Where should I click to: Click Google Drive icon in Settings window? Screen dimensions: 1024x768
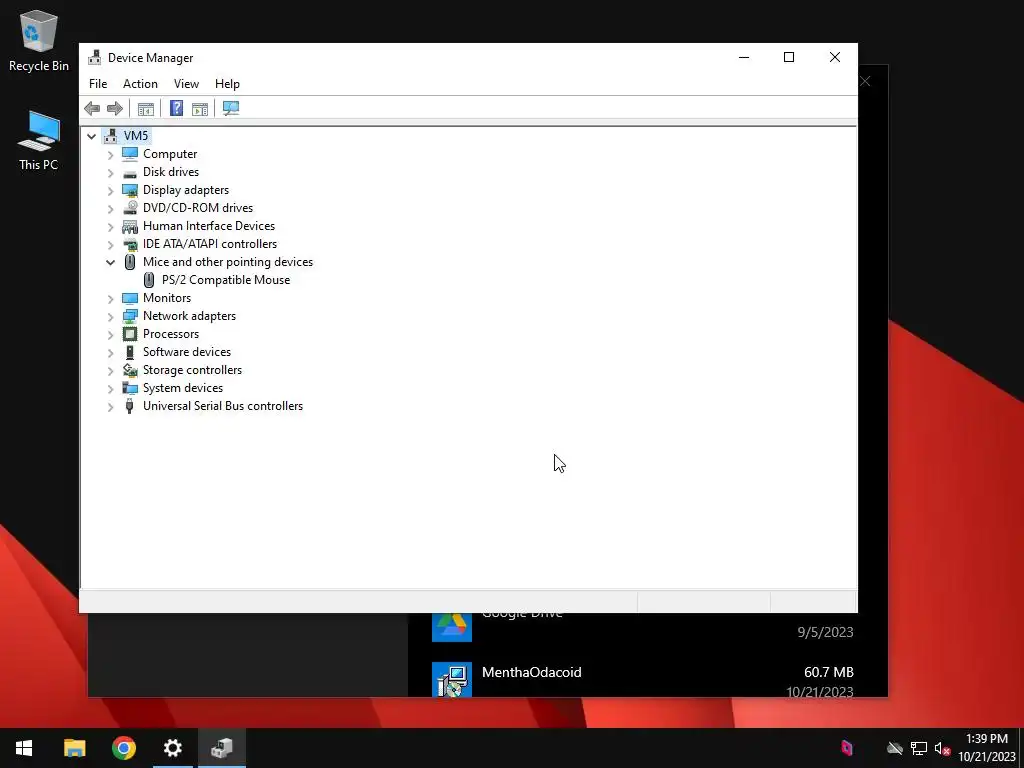coord(452,627)
